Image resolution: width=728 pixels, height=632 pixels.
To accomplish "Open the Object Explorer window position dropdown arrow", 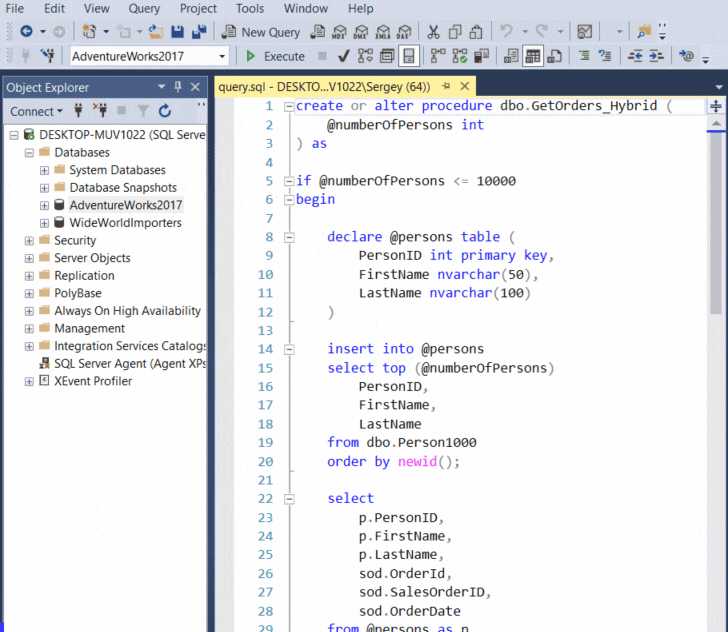I will (161, 86).
